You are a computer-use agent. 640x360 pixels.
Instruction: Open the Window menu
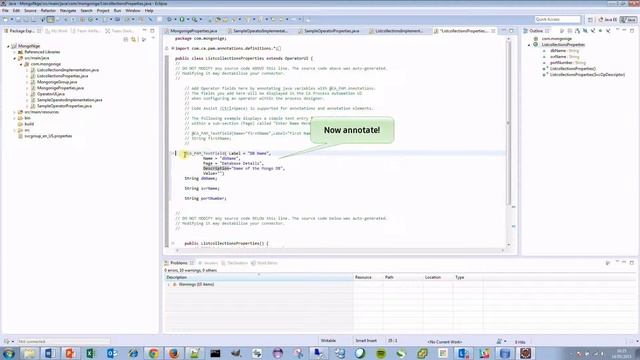pyautogui.click(x=133, y=11)
